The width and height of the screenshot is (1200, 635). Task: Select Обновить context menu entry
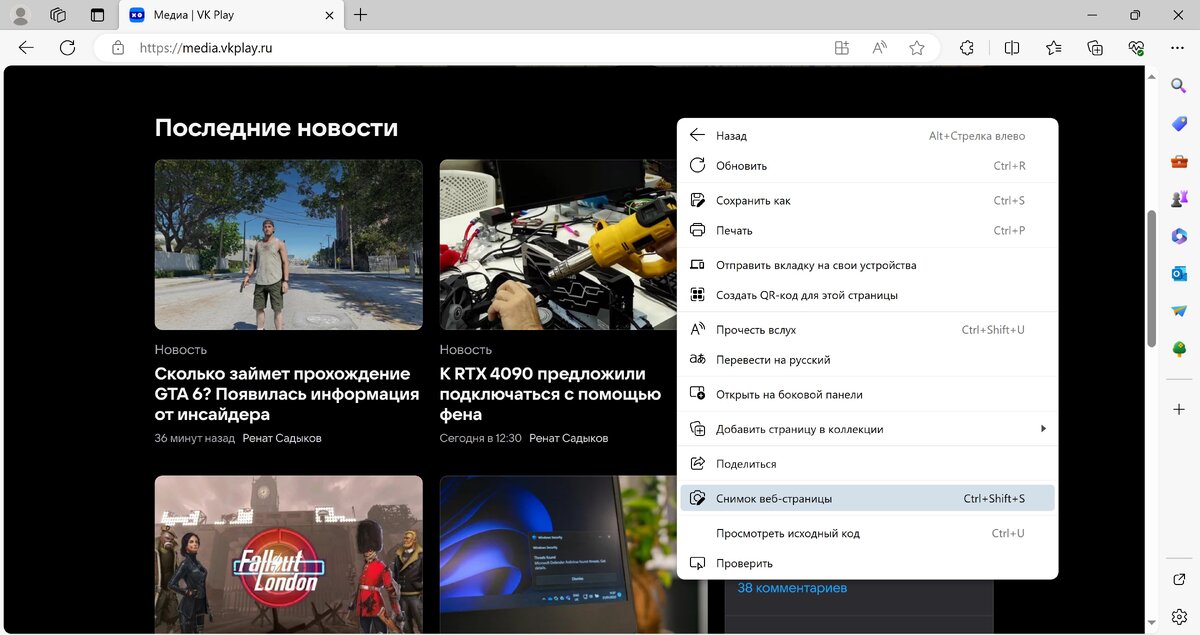tap(867, 166)
